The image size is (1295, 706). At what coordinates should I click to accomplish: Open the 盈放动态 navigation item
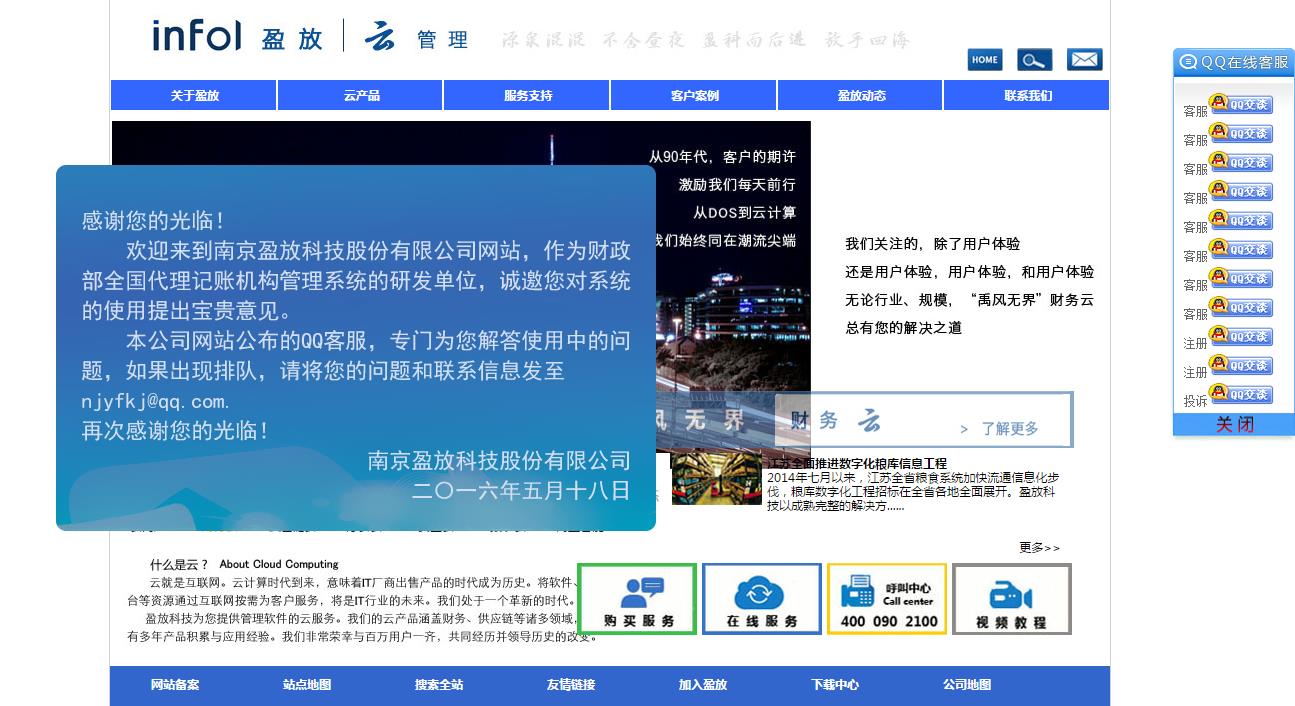click(860, 96)
